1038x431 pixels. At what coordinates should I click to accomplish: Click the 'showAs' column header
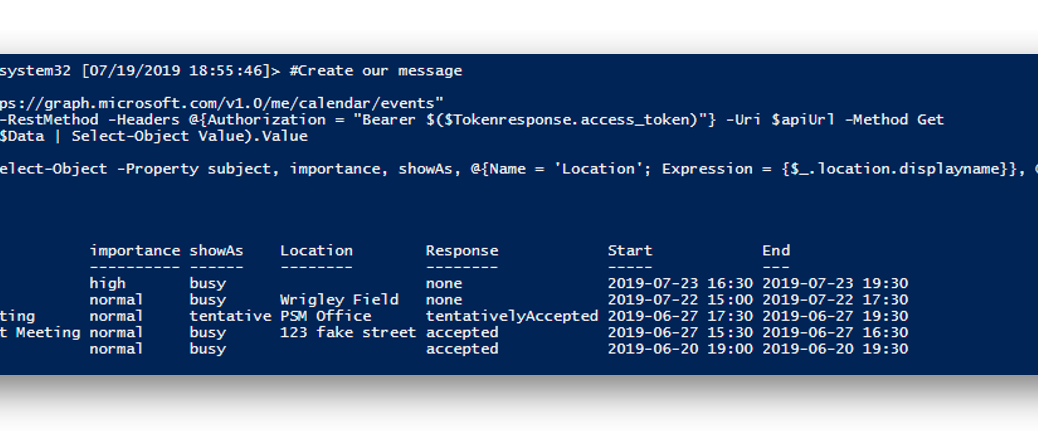[x=216, y=251]
